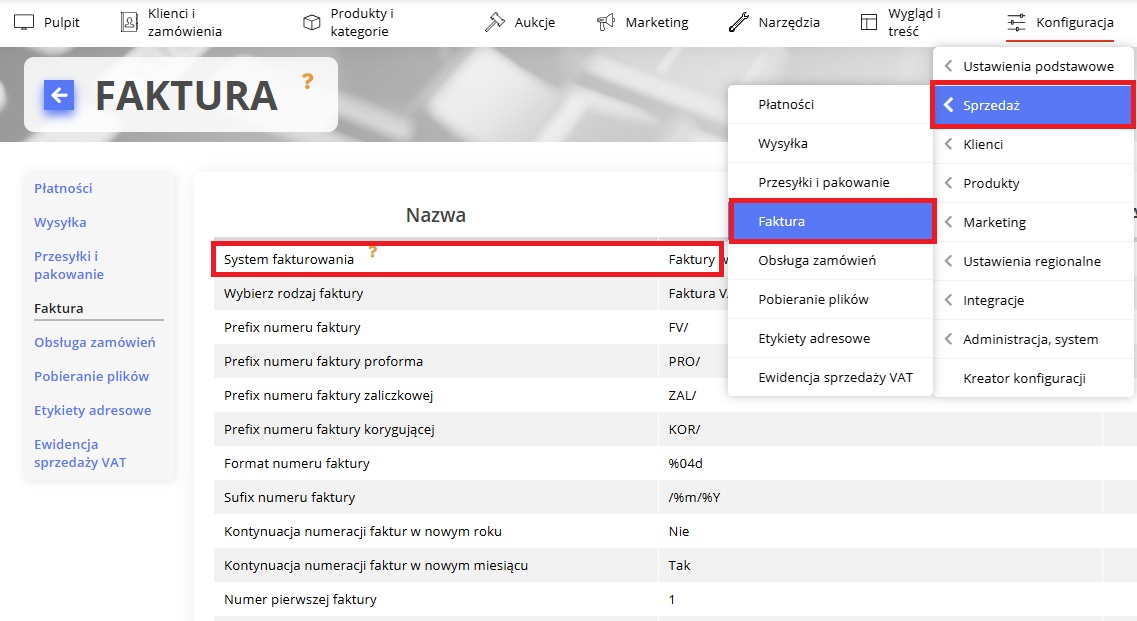
Task: Open Ewidencja sprzedaży VAT sidebar link
Action: [80, 453]
